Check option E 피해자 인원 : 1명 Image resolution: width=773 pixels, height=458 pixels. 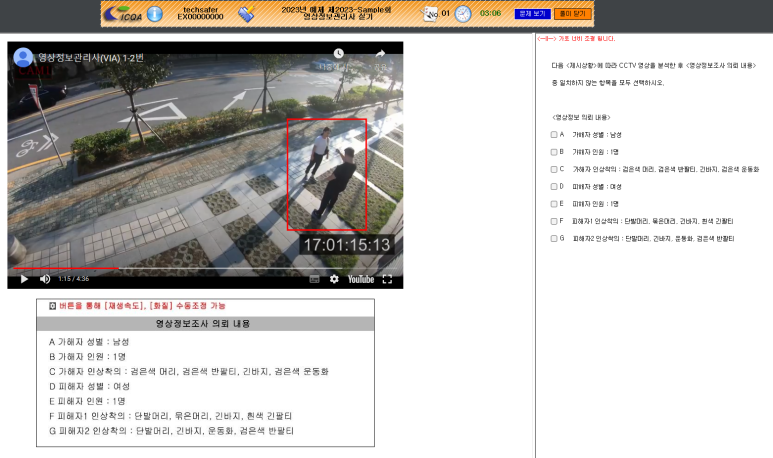pyautogui.click(x=554, y=204)
